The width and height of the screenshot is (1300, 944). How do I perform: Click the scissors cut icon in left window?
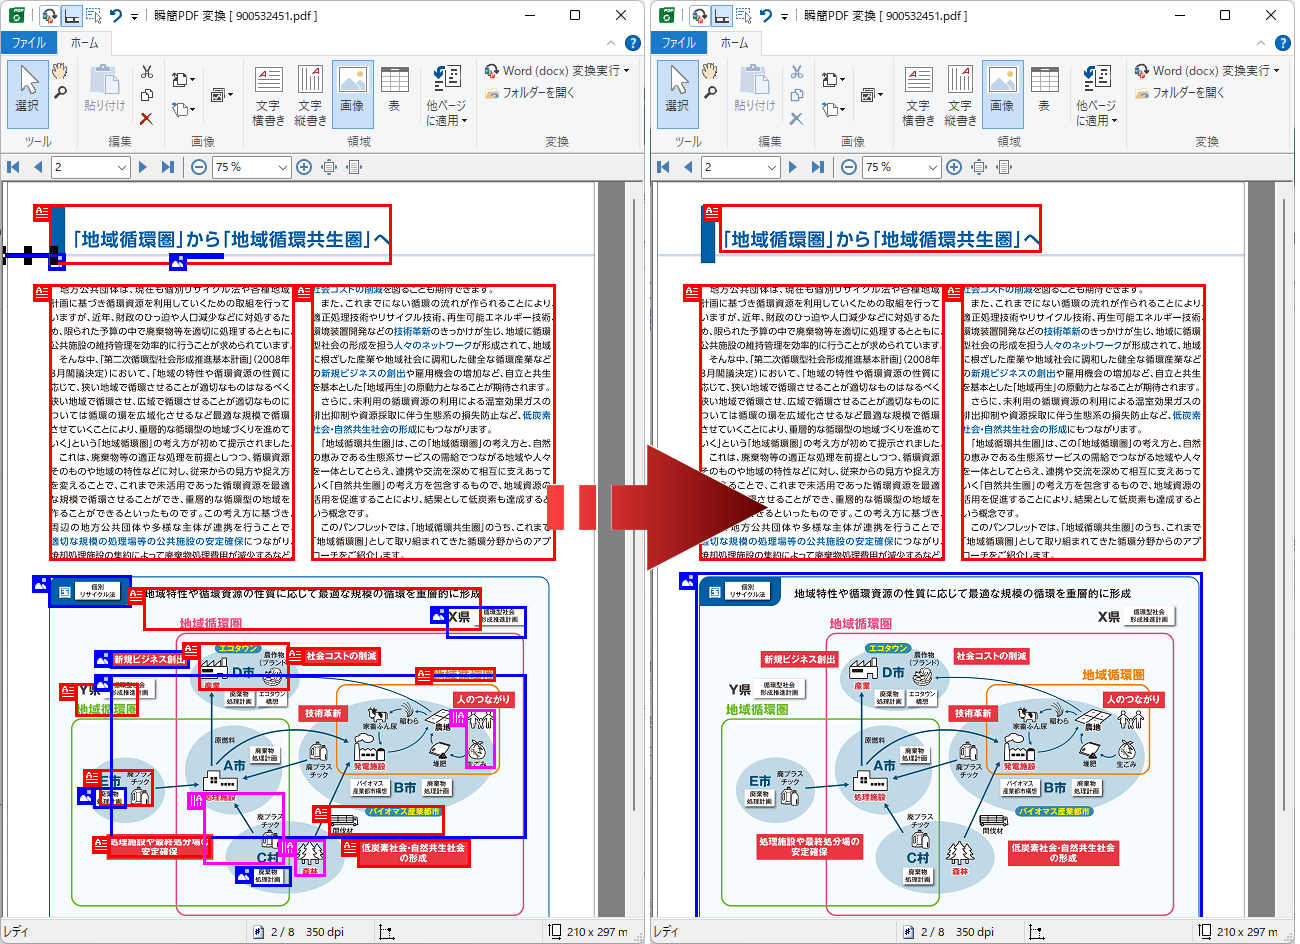146,72
